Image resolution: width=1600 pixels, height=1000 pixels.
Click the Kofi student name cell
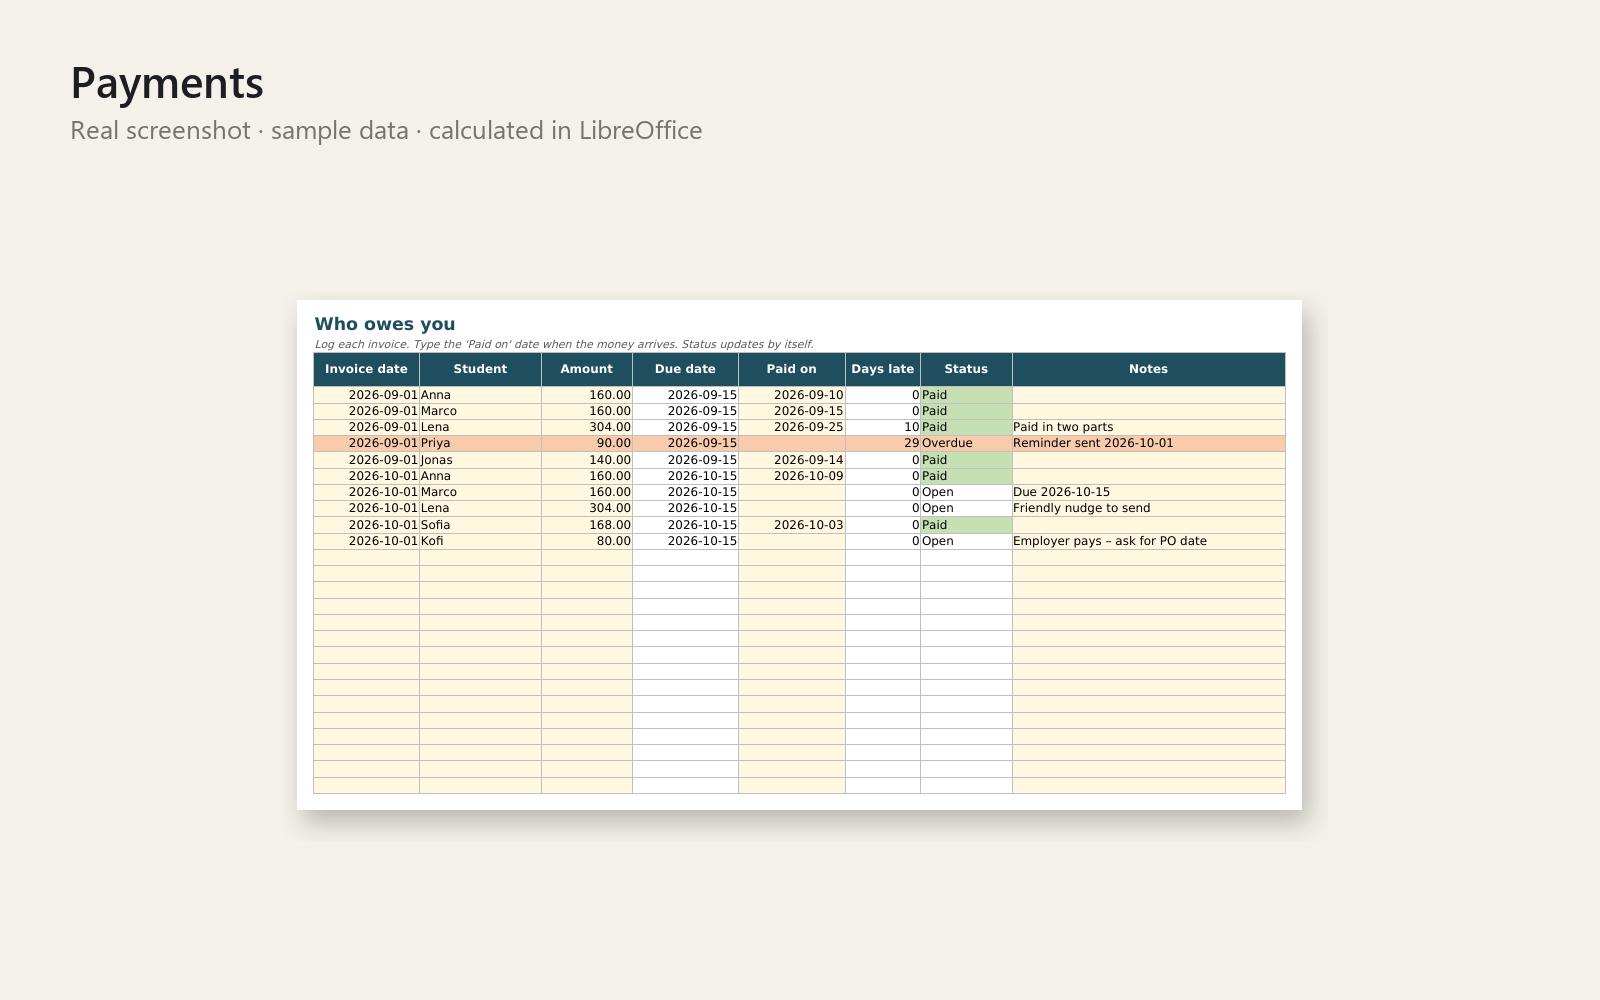[x=480, y=541]
